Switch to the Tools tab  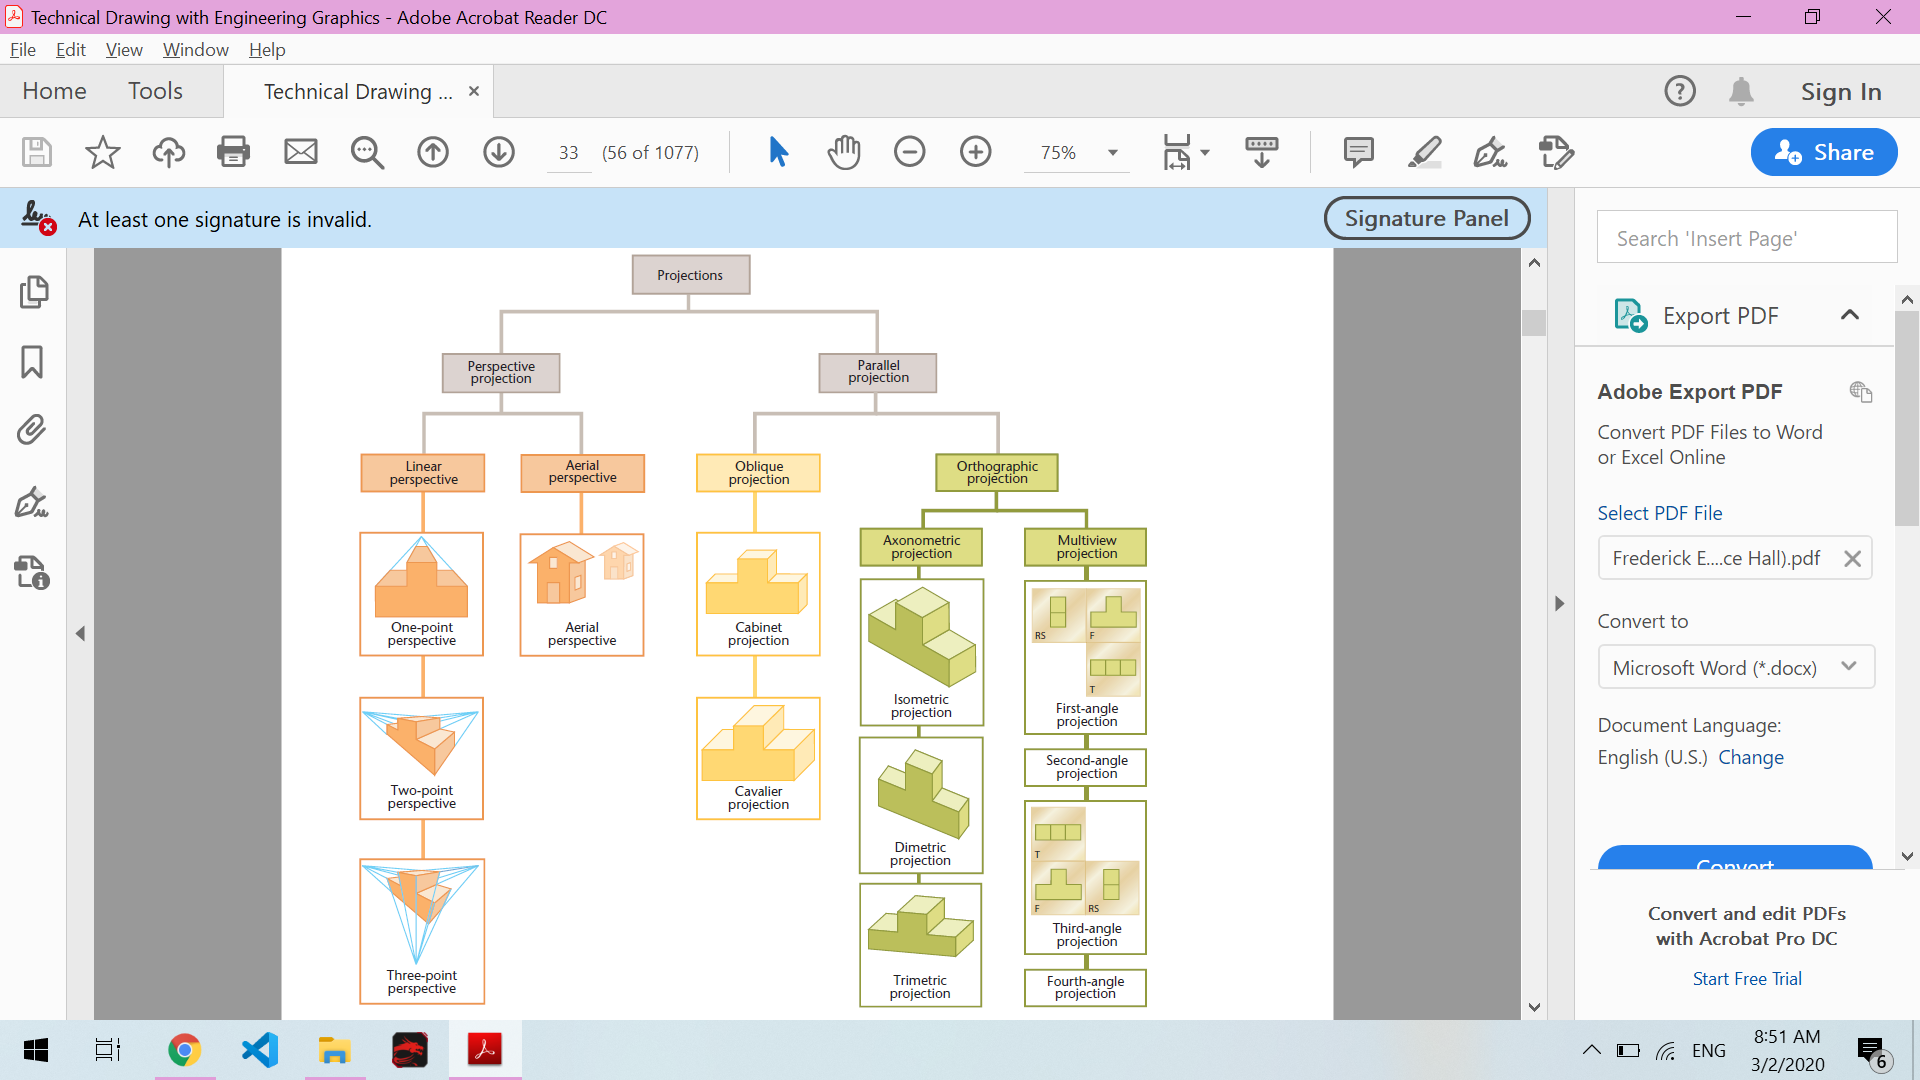click(155, 91)
